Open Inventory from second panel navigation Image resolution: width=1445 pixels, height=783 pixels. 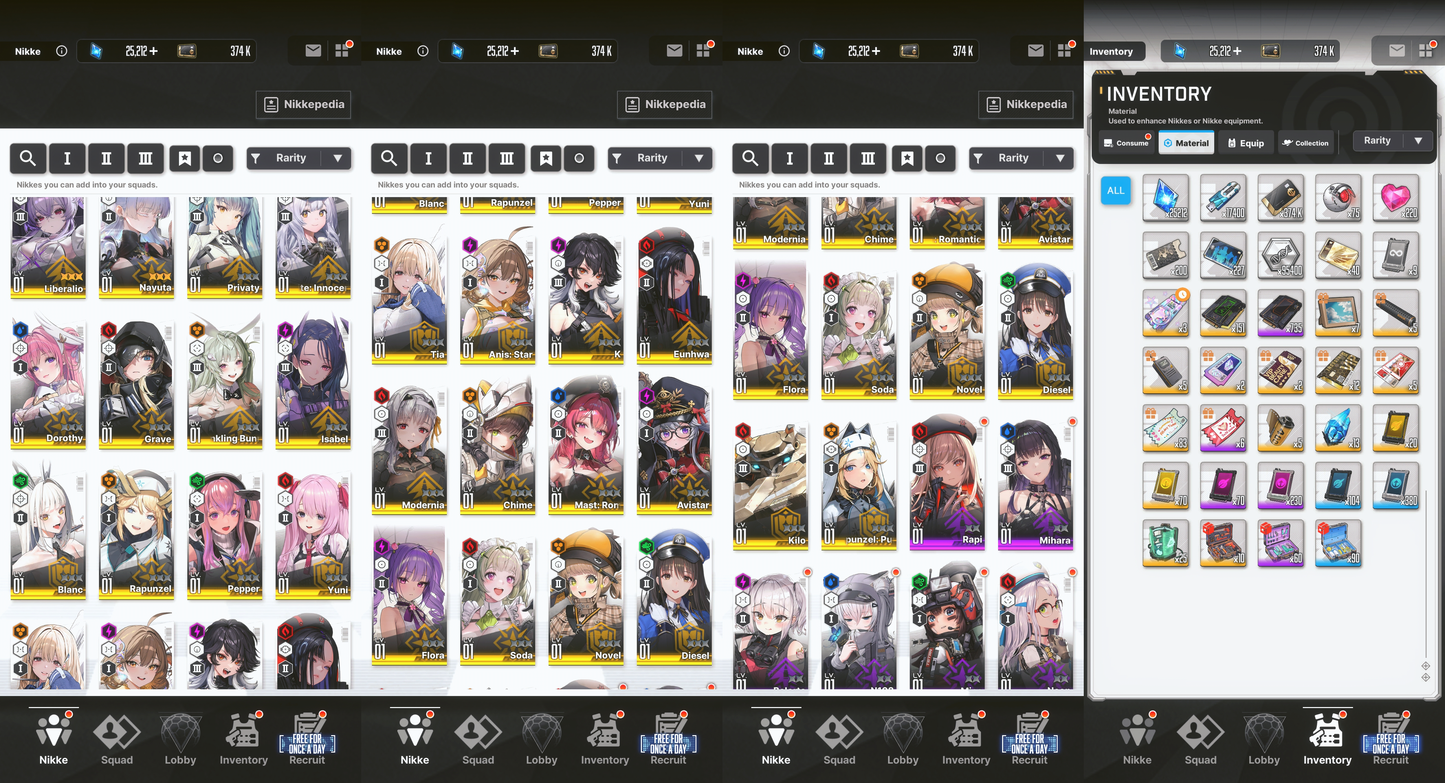[605, 740]
